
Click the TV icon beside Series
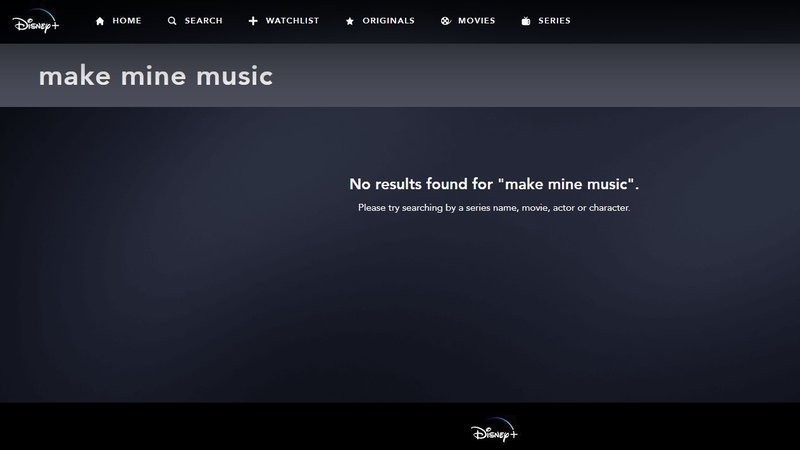pyautogui.click(x=526, y=21)
